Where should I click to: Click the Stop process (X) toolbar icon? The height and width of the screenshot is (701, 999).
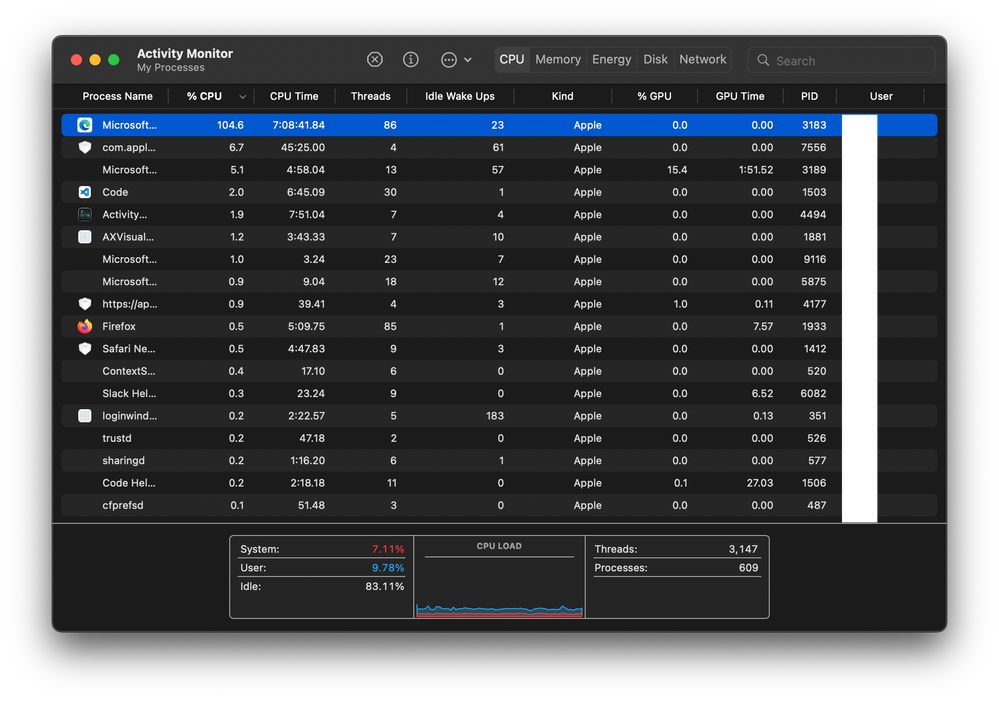coord(375,60)
